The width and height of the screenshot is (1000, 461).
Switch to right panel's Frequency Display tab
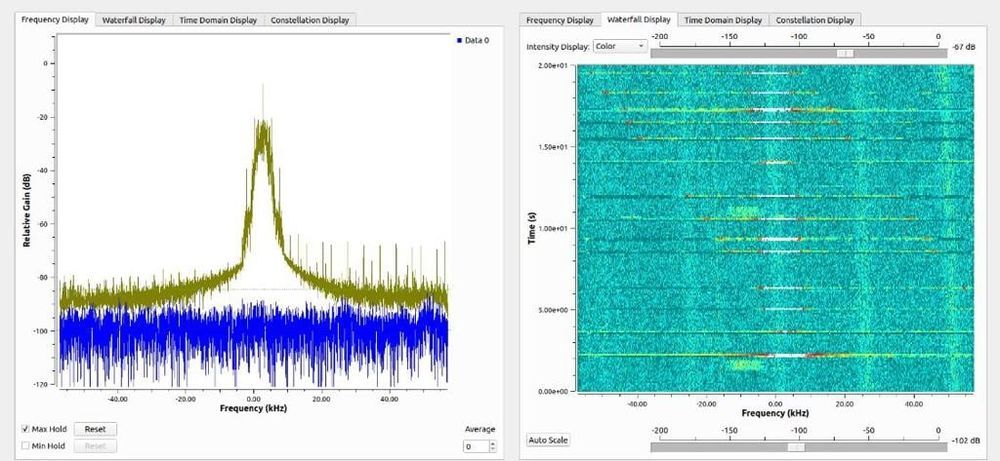pyautogui.click(x=560, y=20)
